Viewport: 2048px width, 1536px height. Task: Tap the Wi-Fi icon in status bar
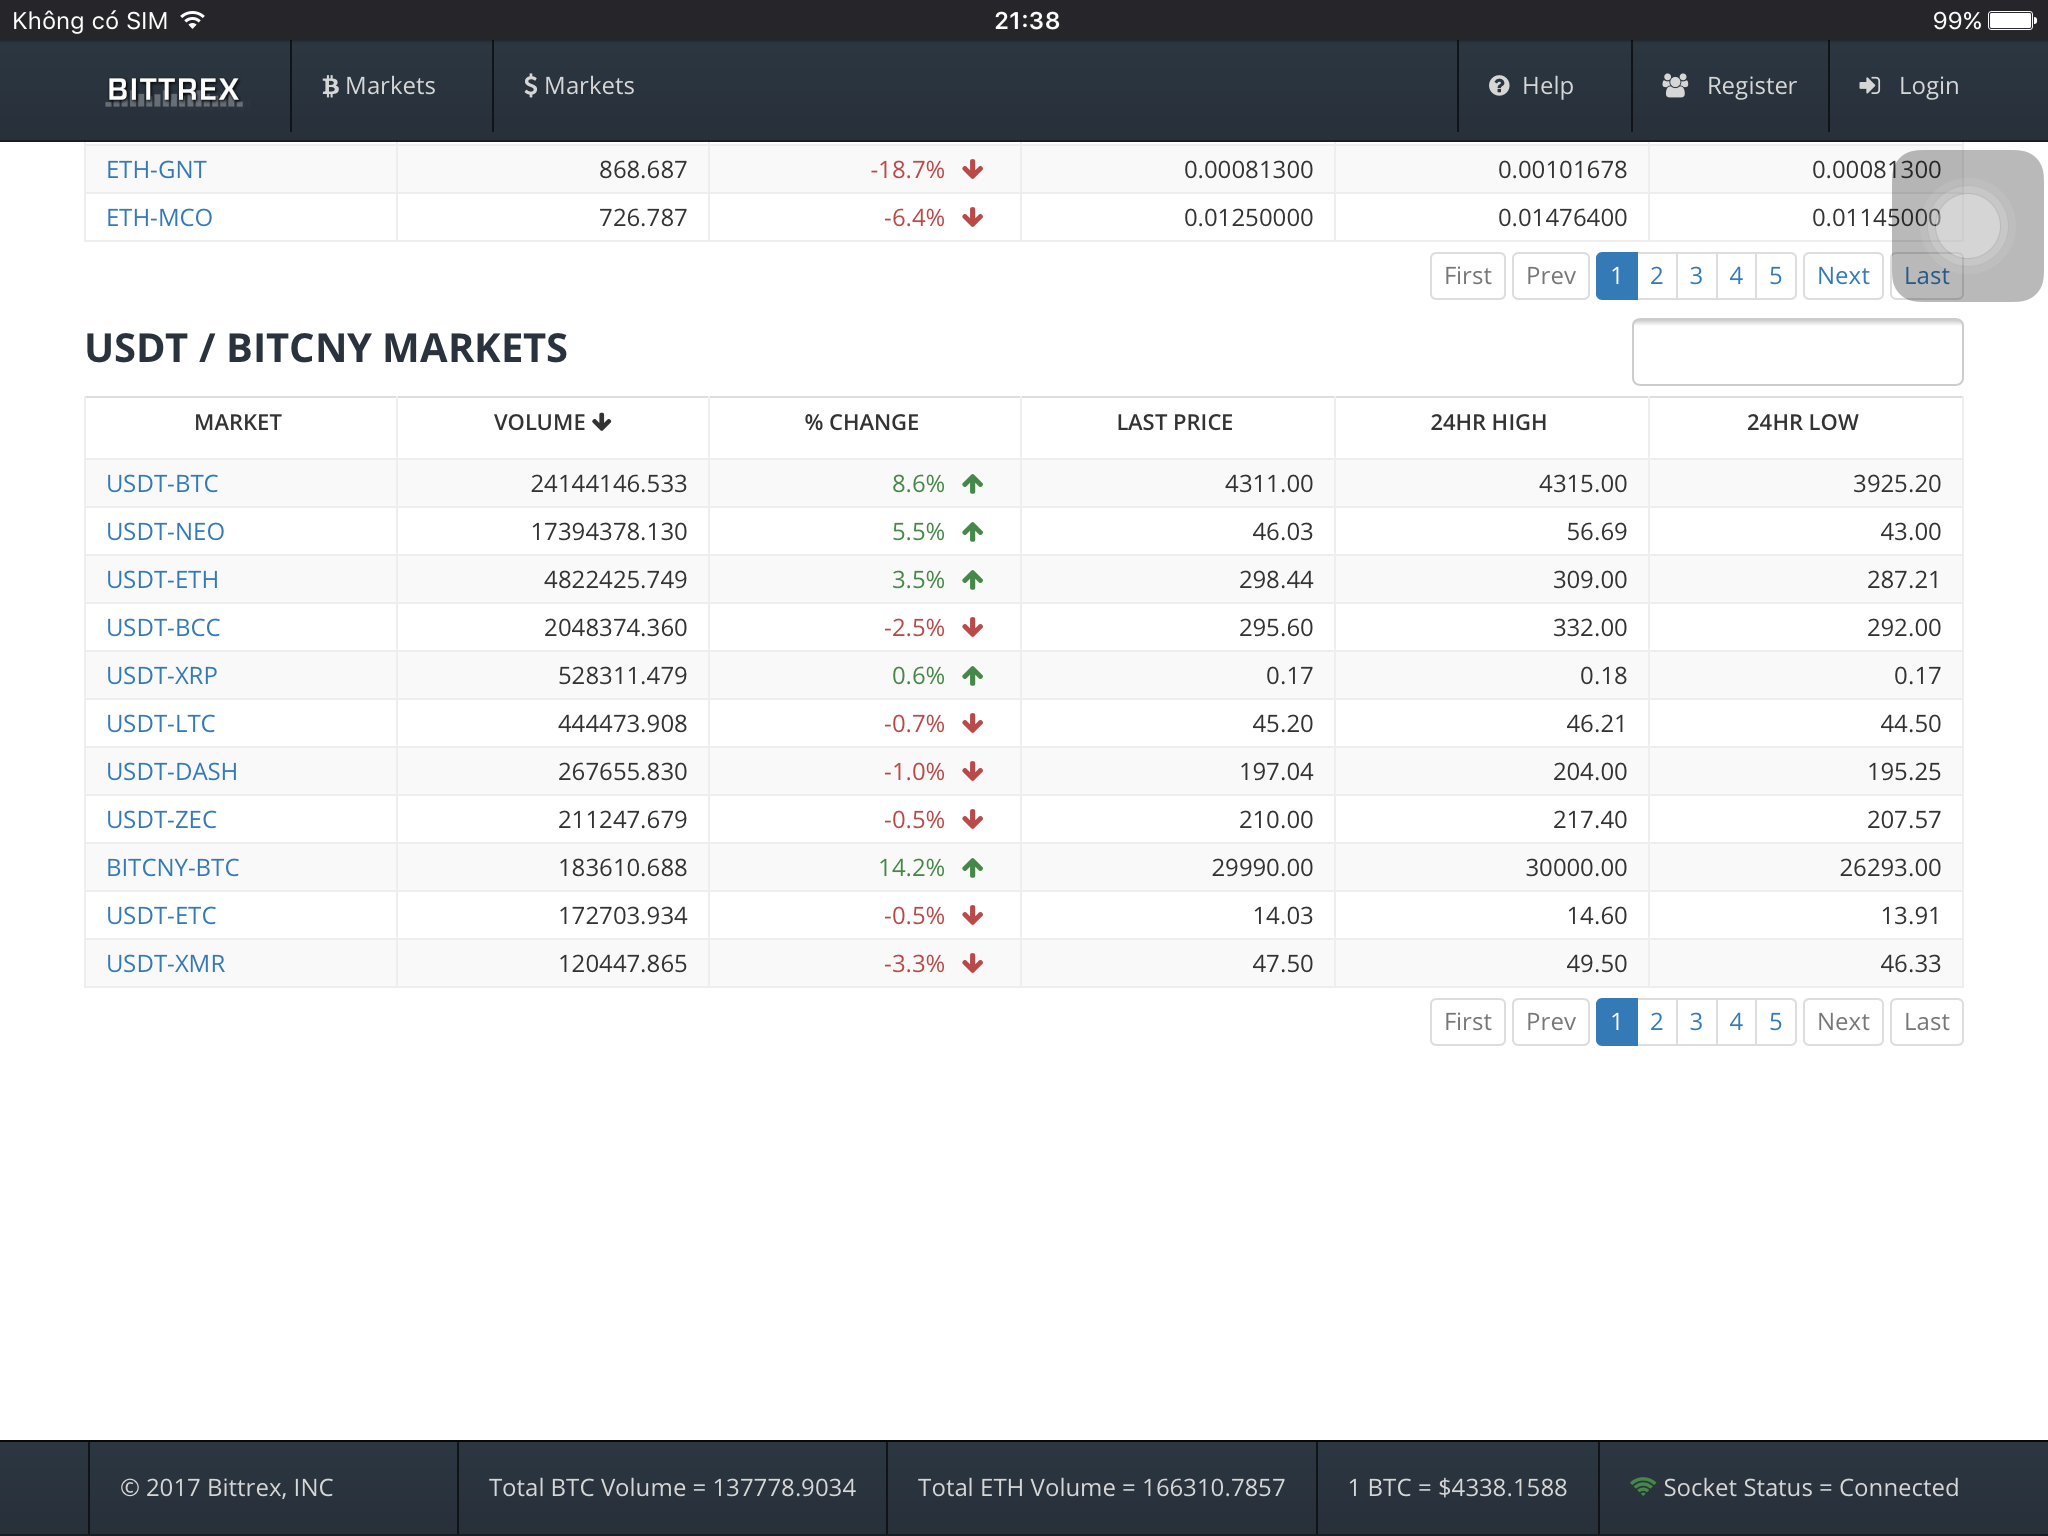pos(192,19)
